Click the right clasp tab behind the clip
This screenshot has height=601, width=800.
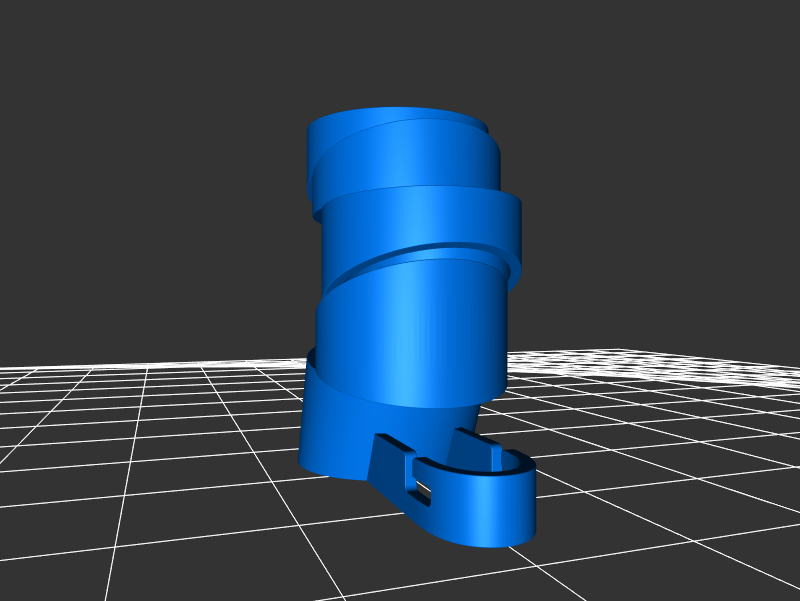coord(466,445)
